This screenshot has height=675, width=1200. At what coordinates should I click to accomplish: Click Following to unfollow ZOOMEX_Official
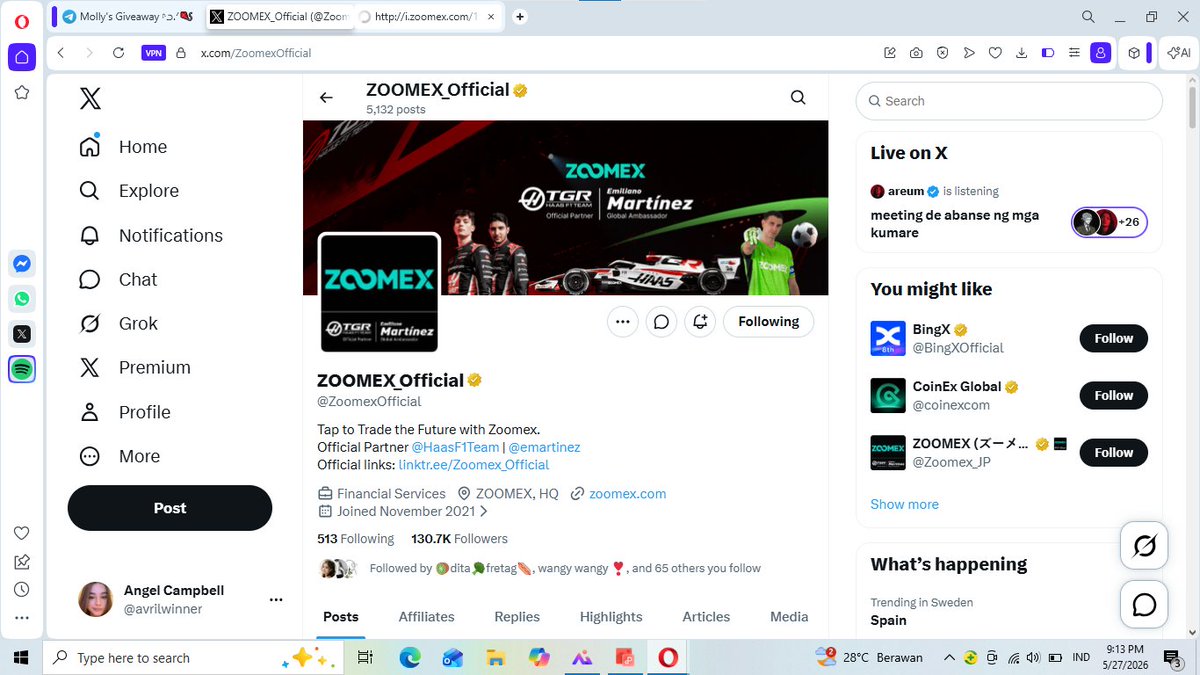tap(768, 321)
